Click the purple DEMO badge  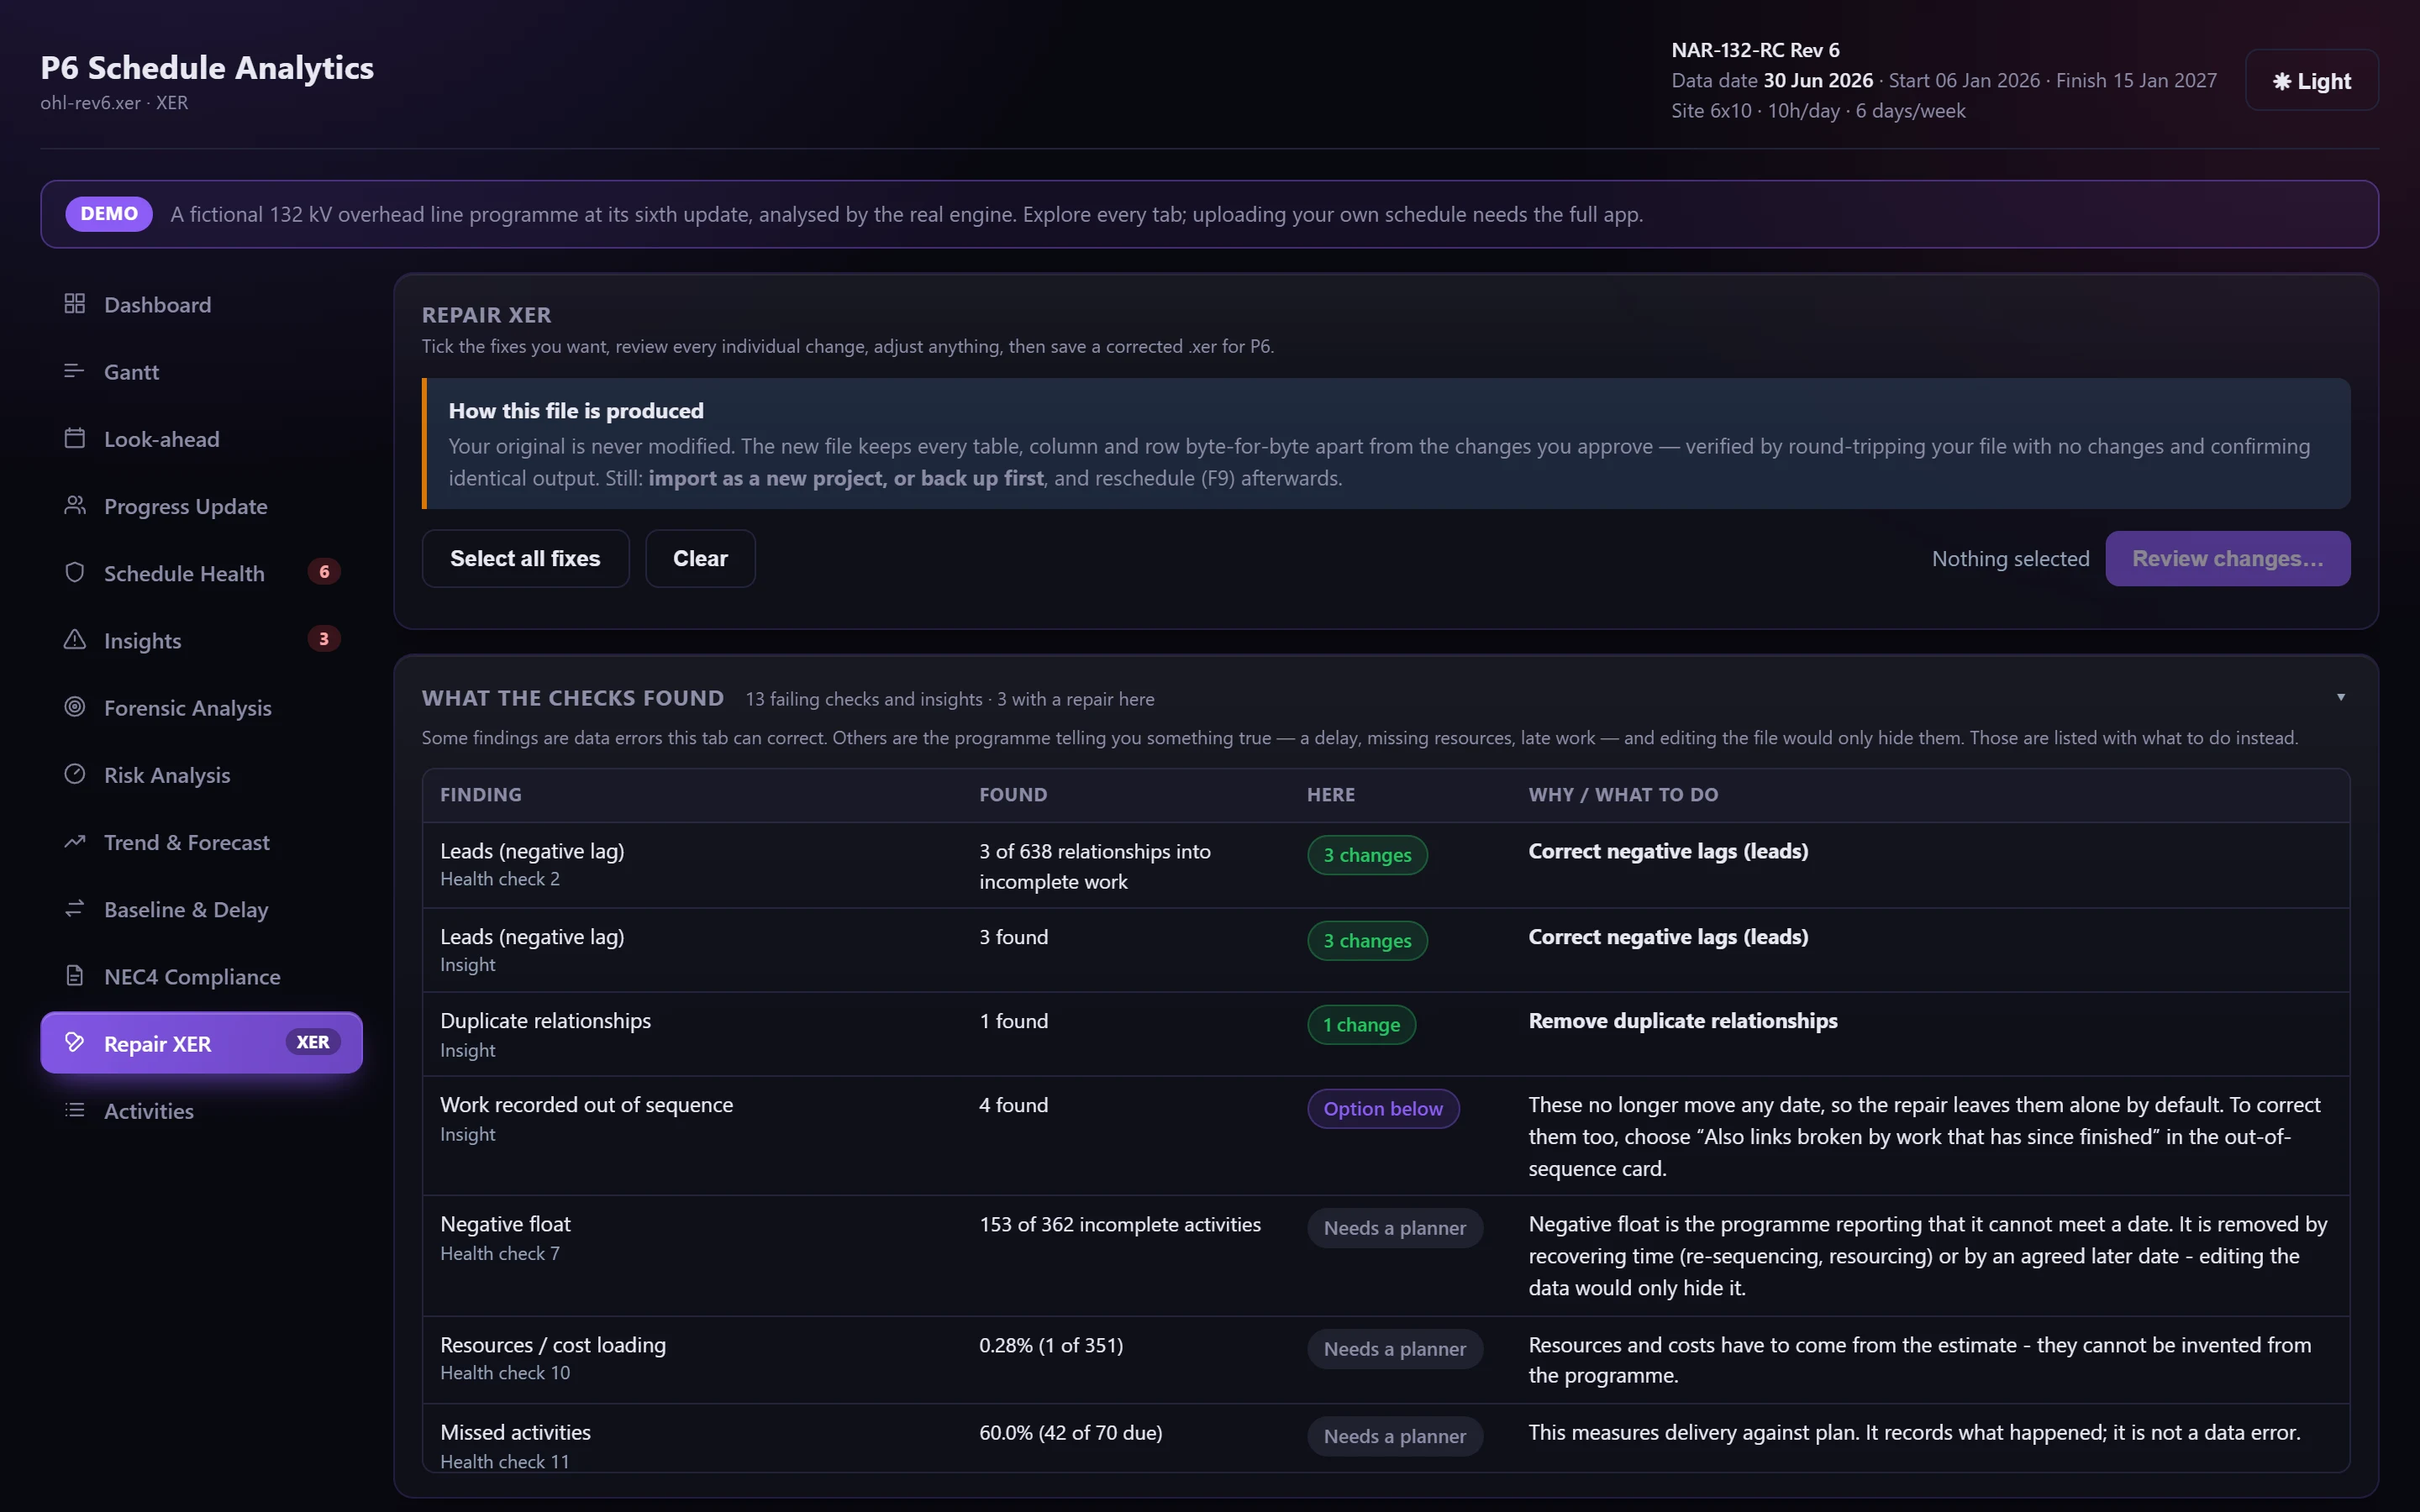tap(109, 214)
